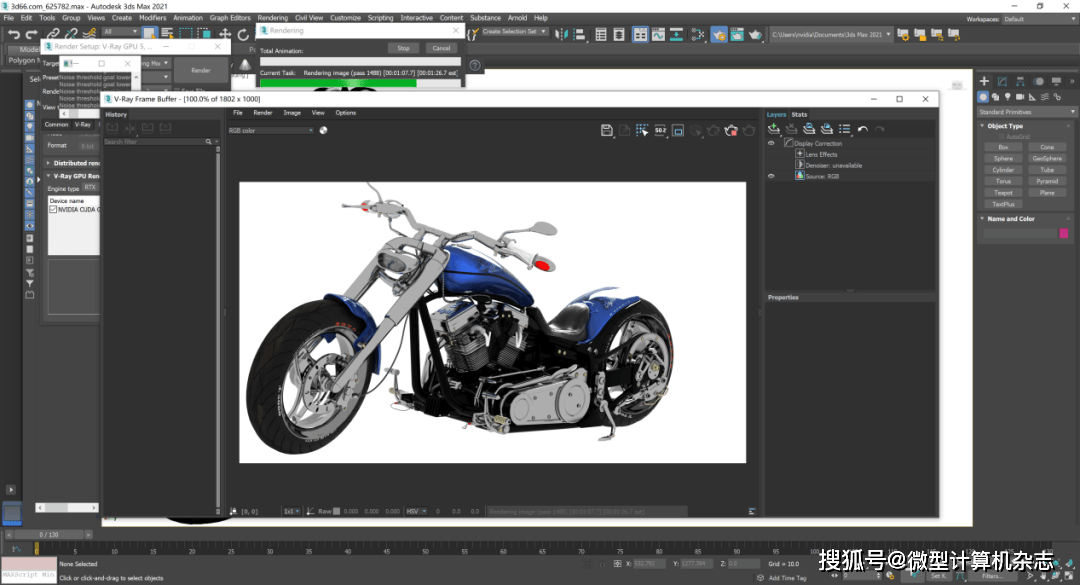This screenshot has height=585, width=1080.
Task: Open the project path dropdown
Action: point(831,34)
